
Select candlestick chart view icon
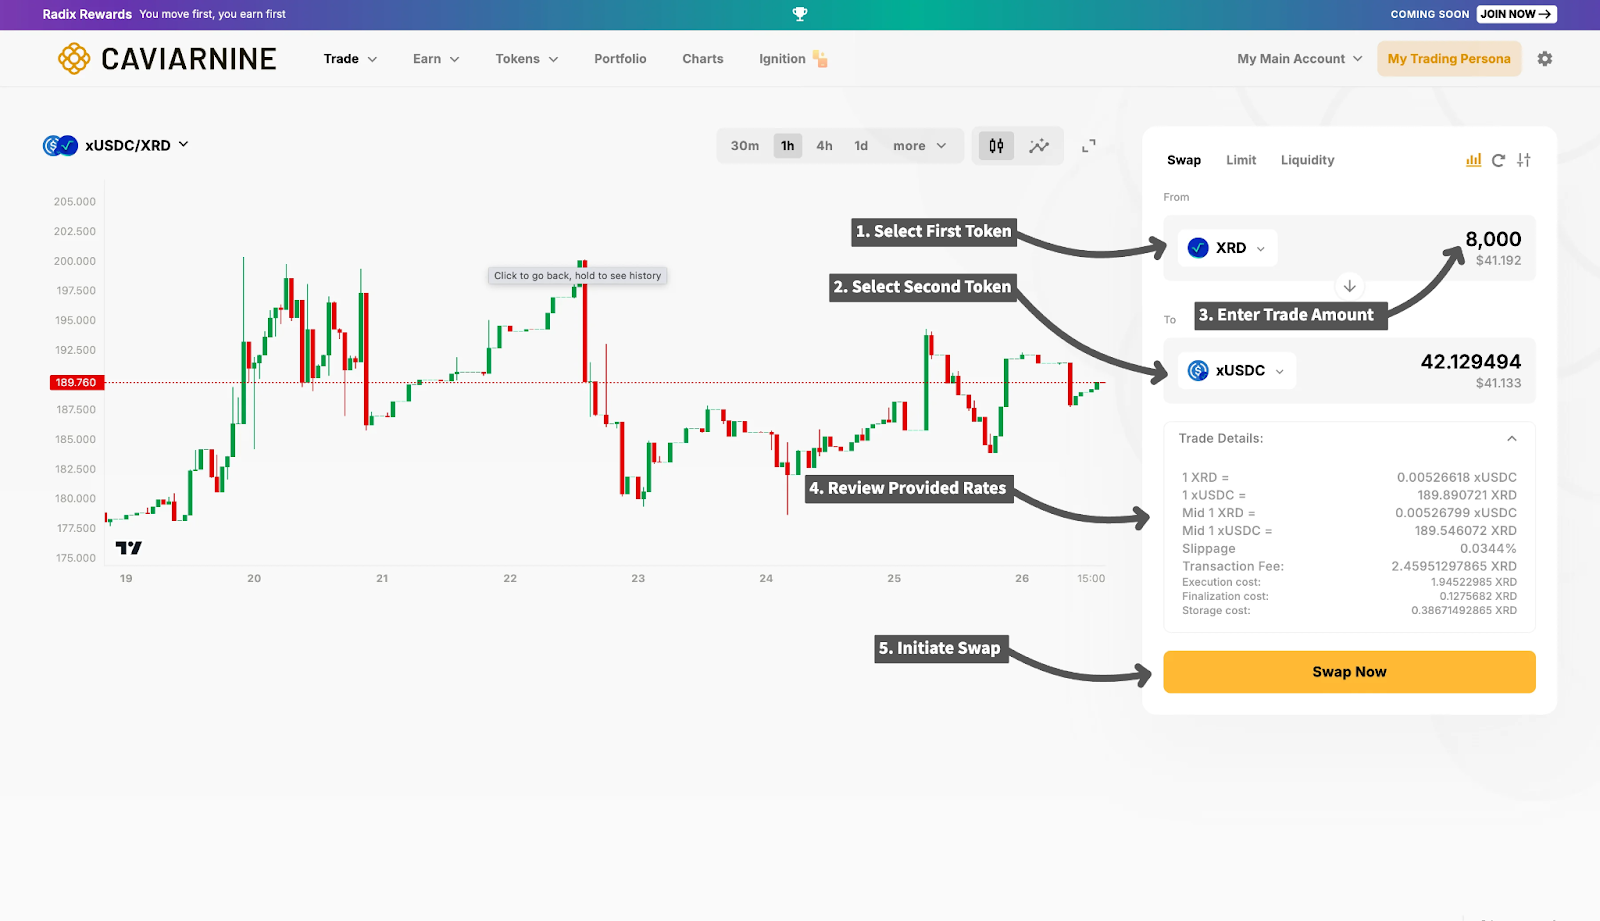pos(996,146)
